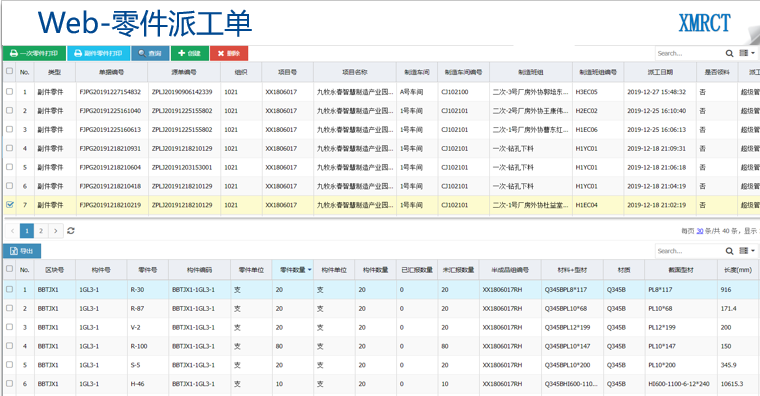This screenshot has height=396, width=760.
Task: Toggle the select-all checkbox in upper table header
Action: pyautogui.click(x=9, y=71)
